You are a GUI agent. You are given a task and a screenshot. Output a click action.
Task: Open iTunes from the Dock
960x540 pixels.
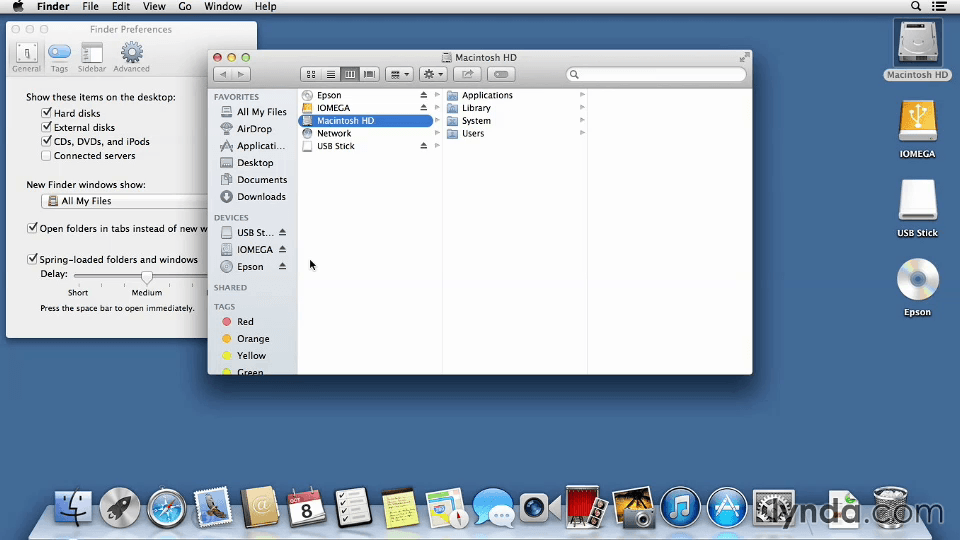click(680, 507)
